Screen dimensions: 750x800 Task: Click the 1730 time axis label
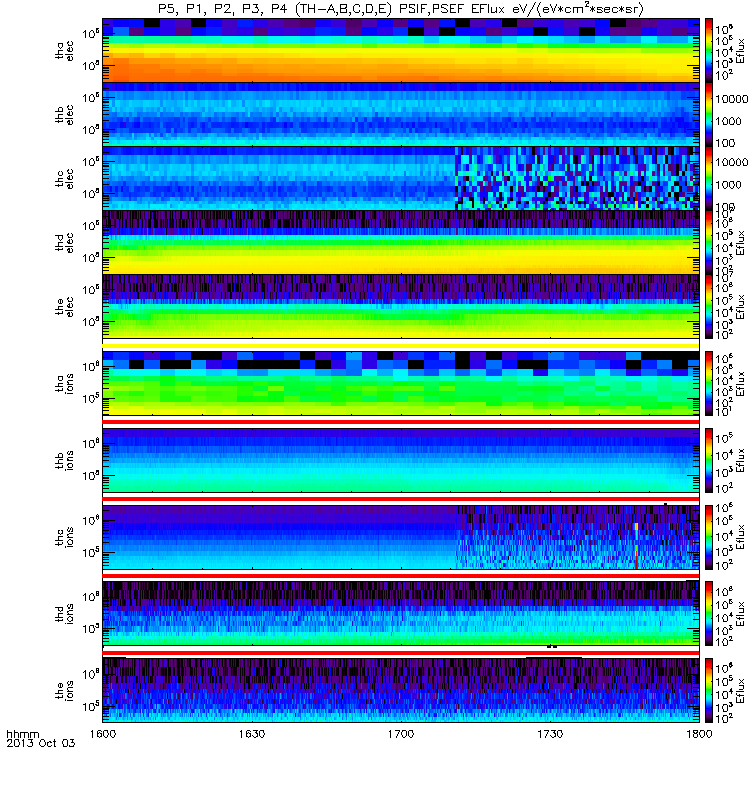[x=550, y=734]
